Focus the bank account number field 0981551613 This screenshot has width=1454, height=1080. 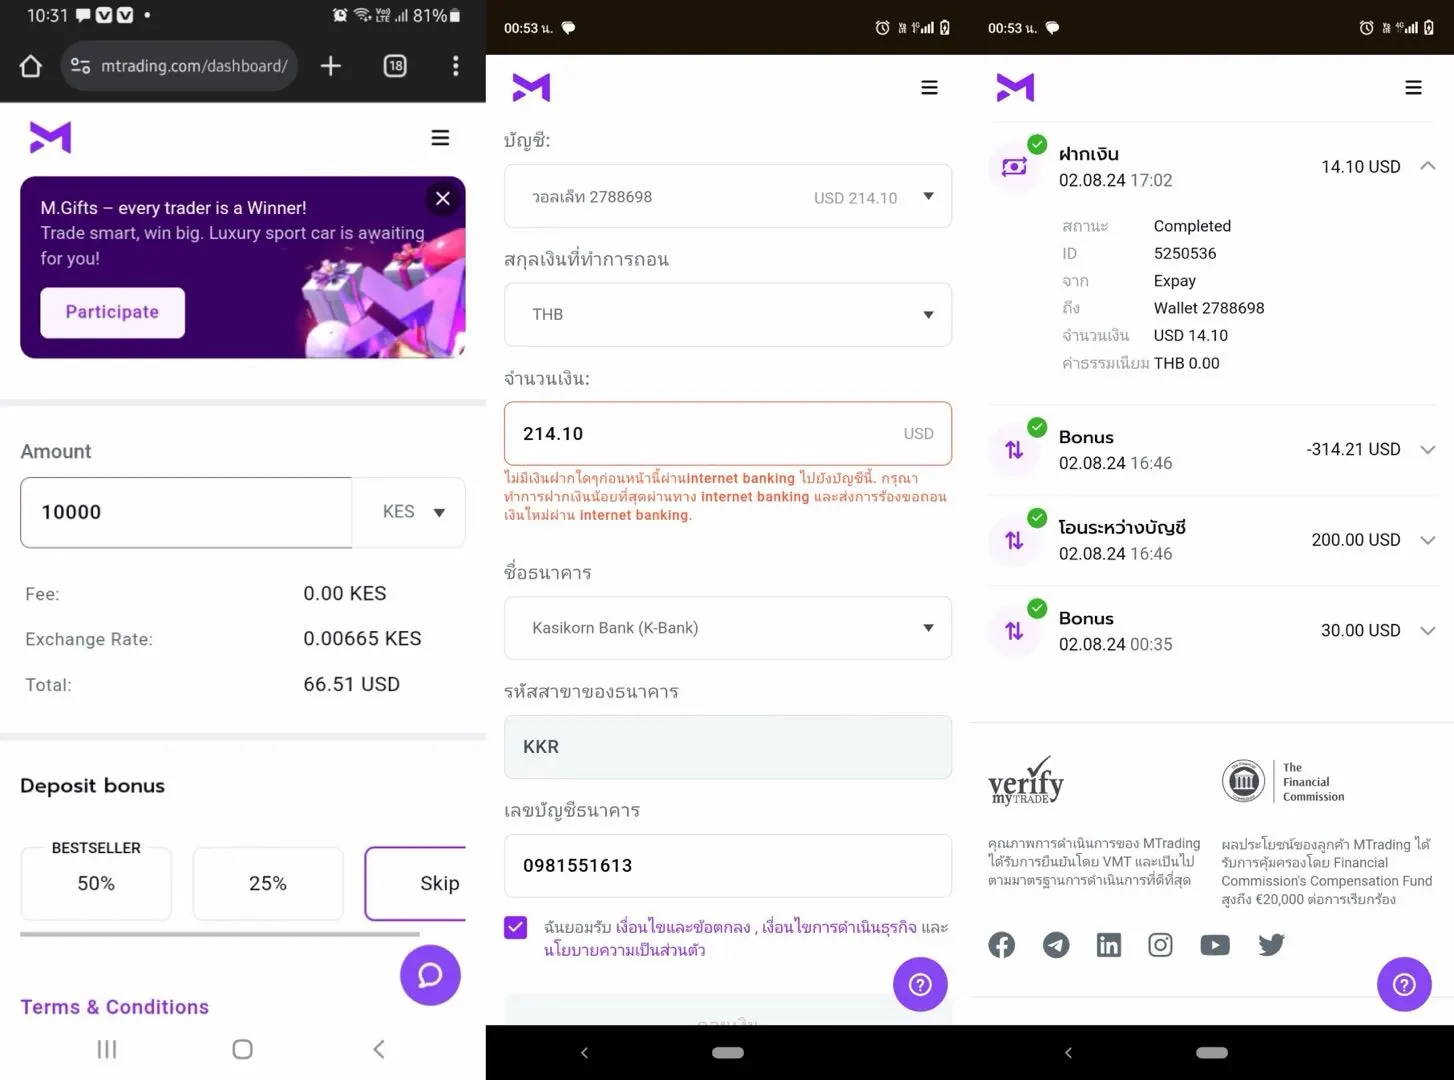(728, 866)
